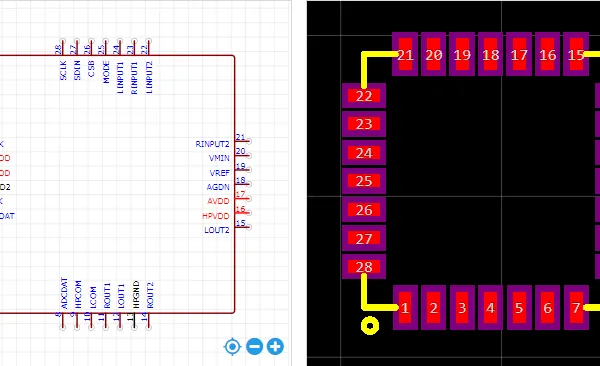
Task: Click the AVDD pin label
Action: pos(218,201)
